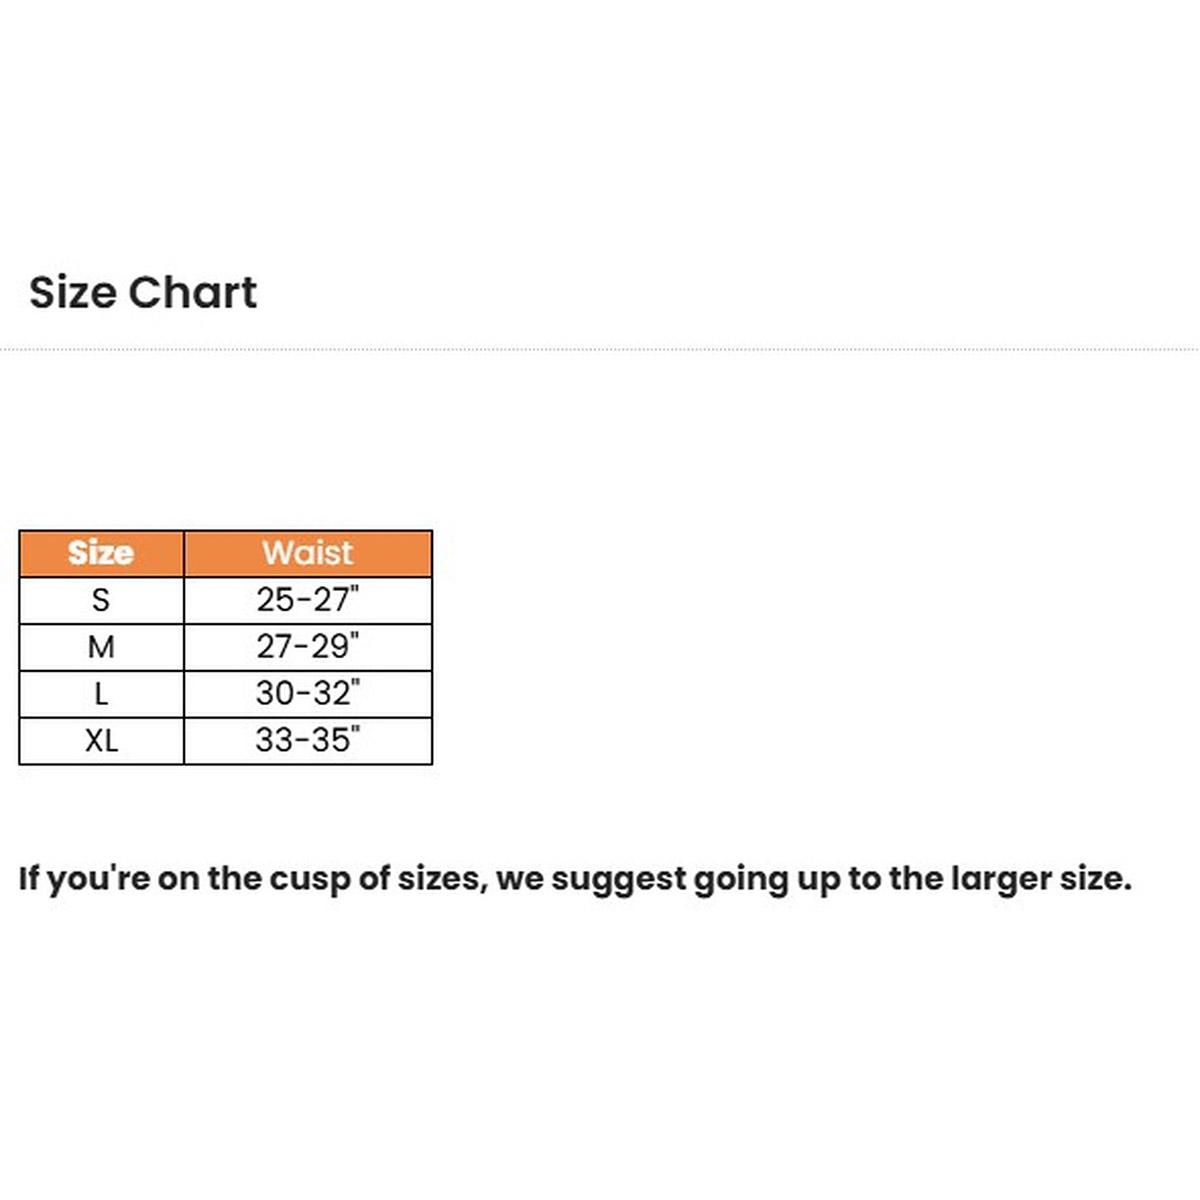This screenshot has width=1200, height=1200.
Task: Select the 25-27" waist value
Action: click(308, 600)
